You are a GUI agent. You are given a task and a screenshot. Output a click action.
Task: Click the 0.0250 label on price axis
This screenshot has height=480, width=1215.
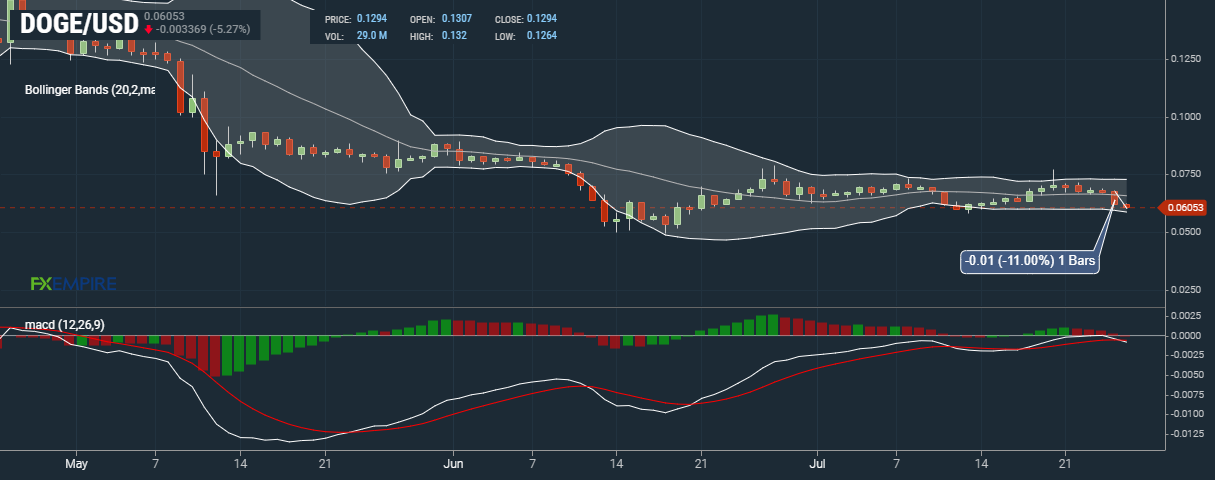1185,289
